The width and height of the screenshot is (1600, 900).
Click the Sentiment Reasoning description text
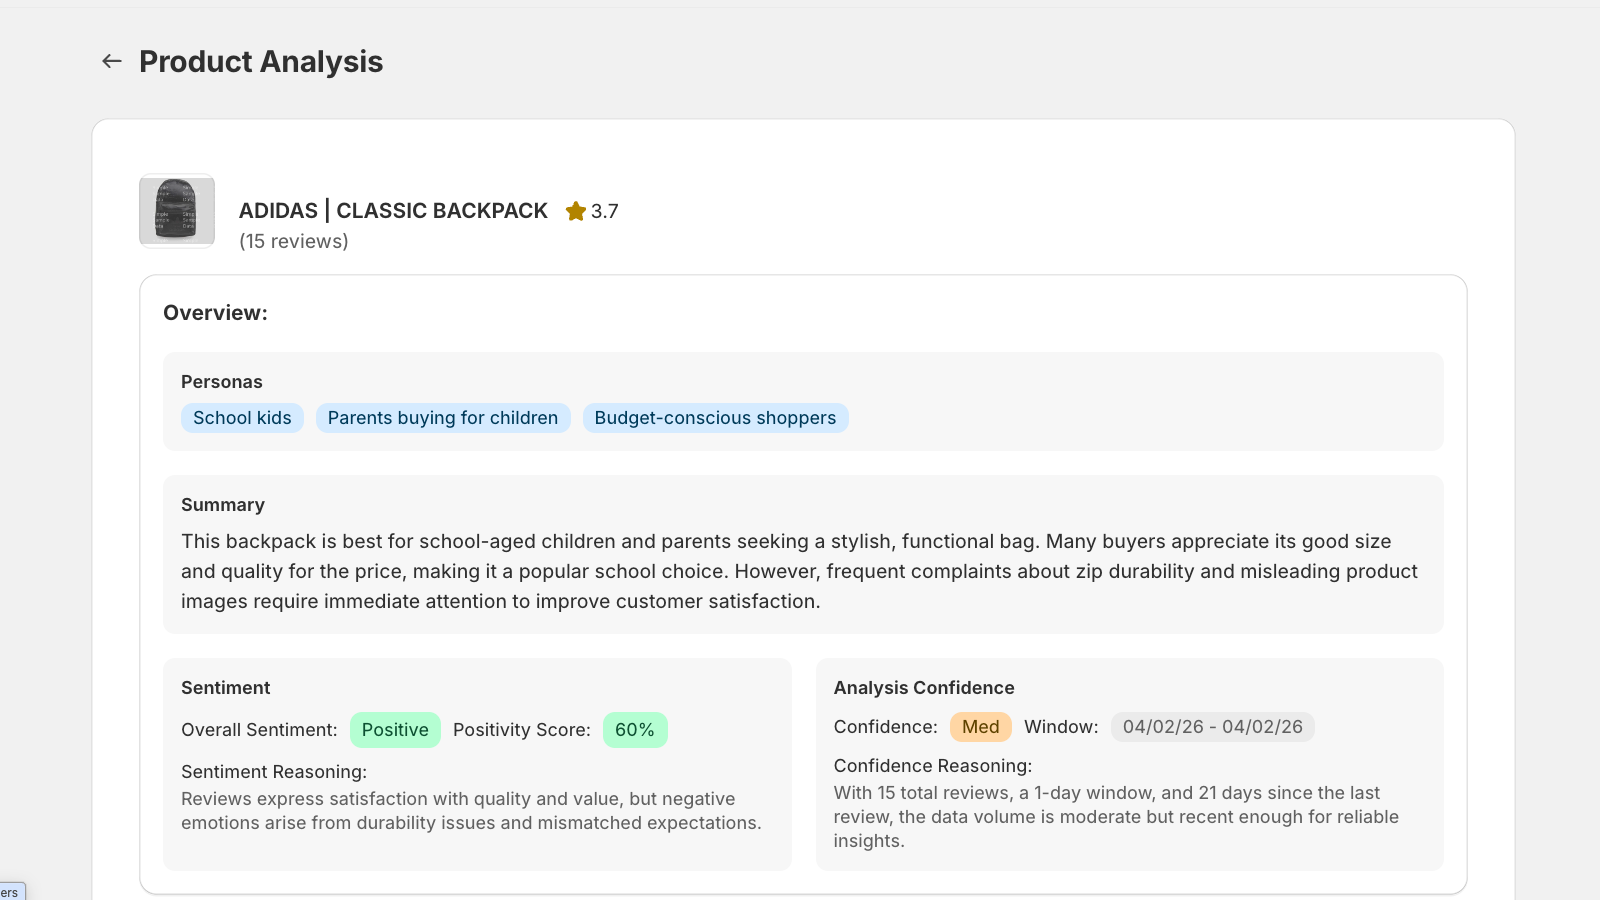click(x=471, y=811)
